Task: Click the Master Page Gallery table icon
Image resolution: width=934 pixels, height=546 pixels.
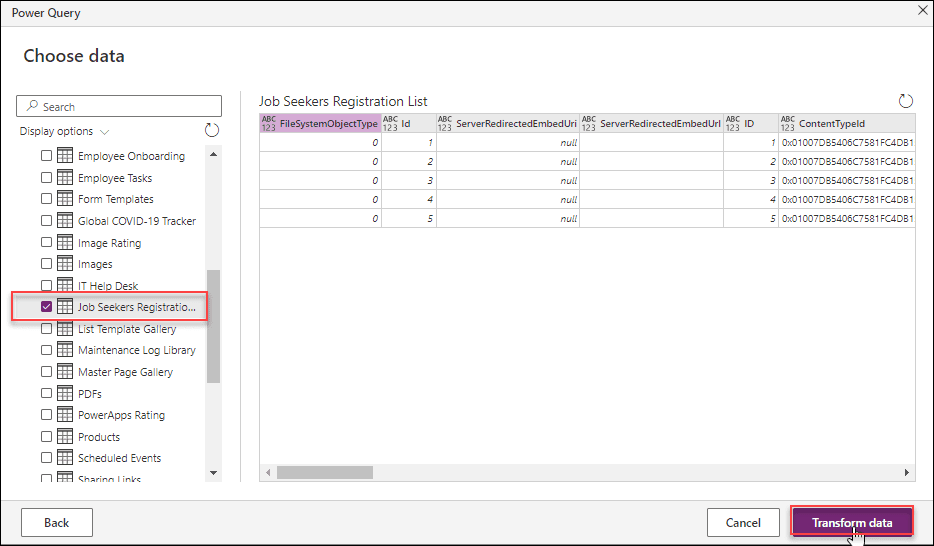Action: click(x=65, y=372)
